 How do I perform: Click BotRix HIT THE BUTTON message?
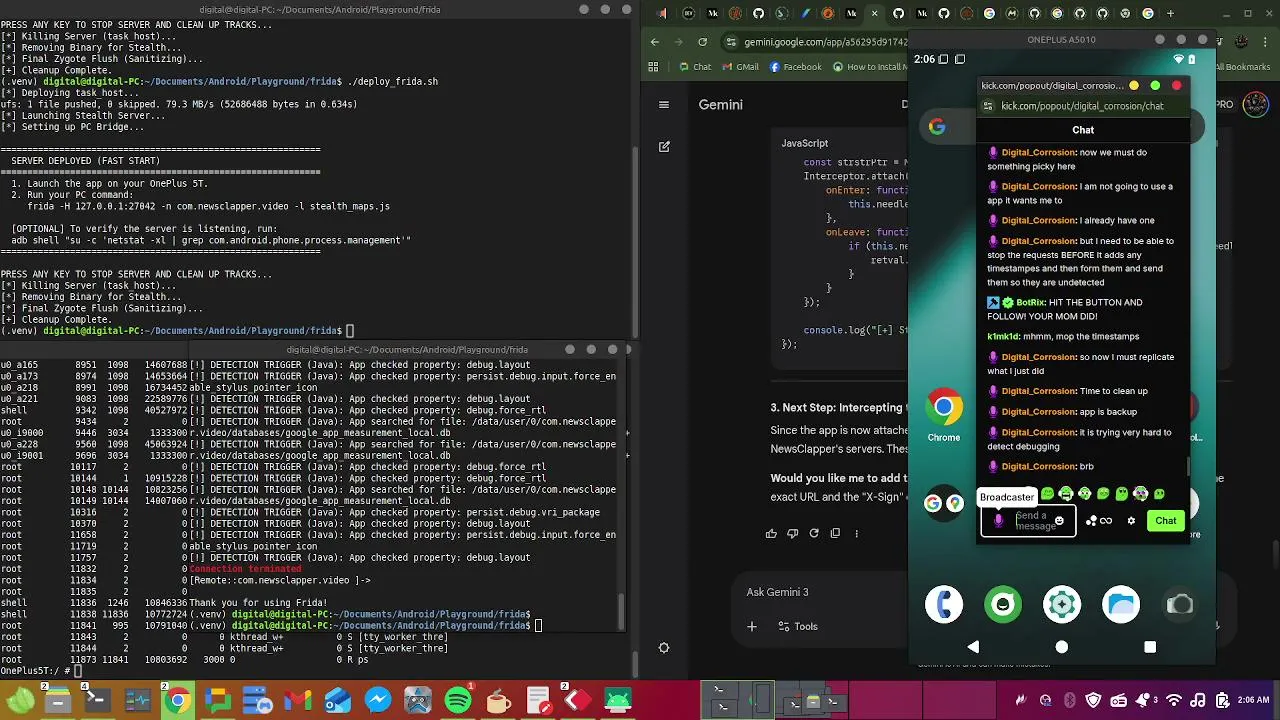tap(1064, 309)
